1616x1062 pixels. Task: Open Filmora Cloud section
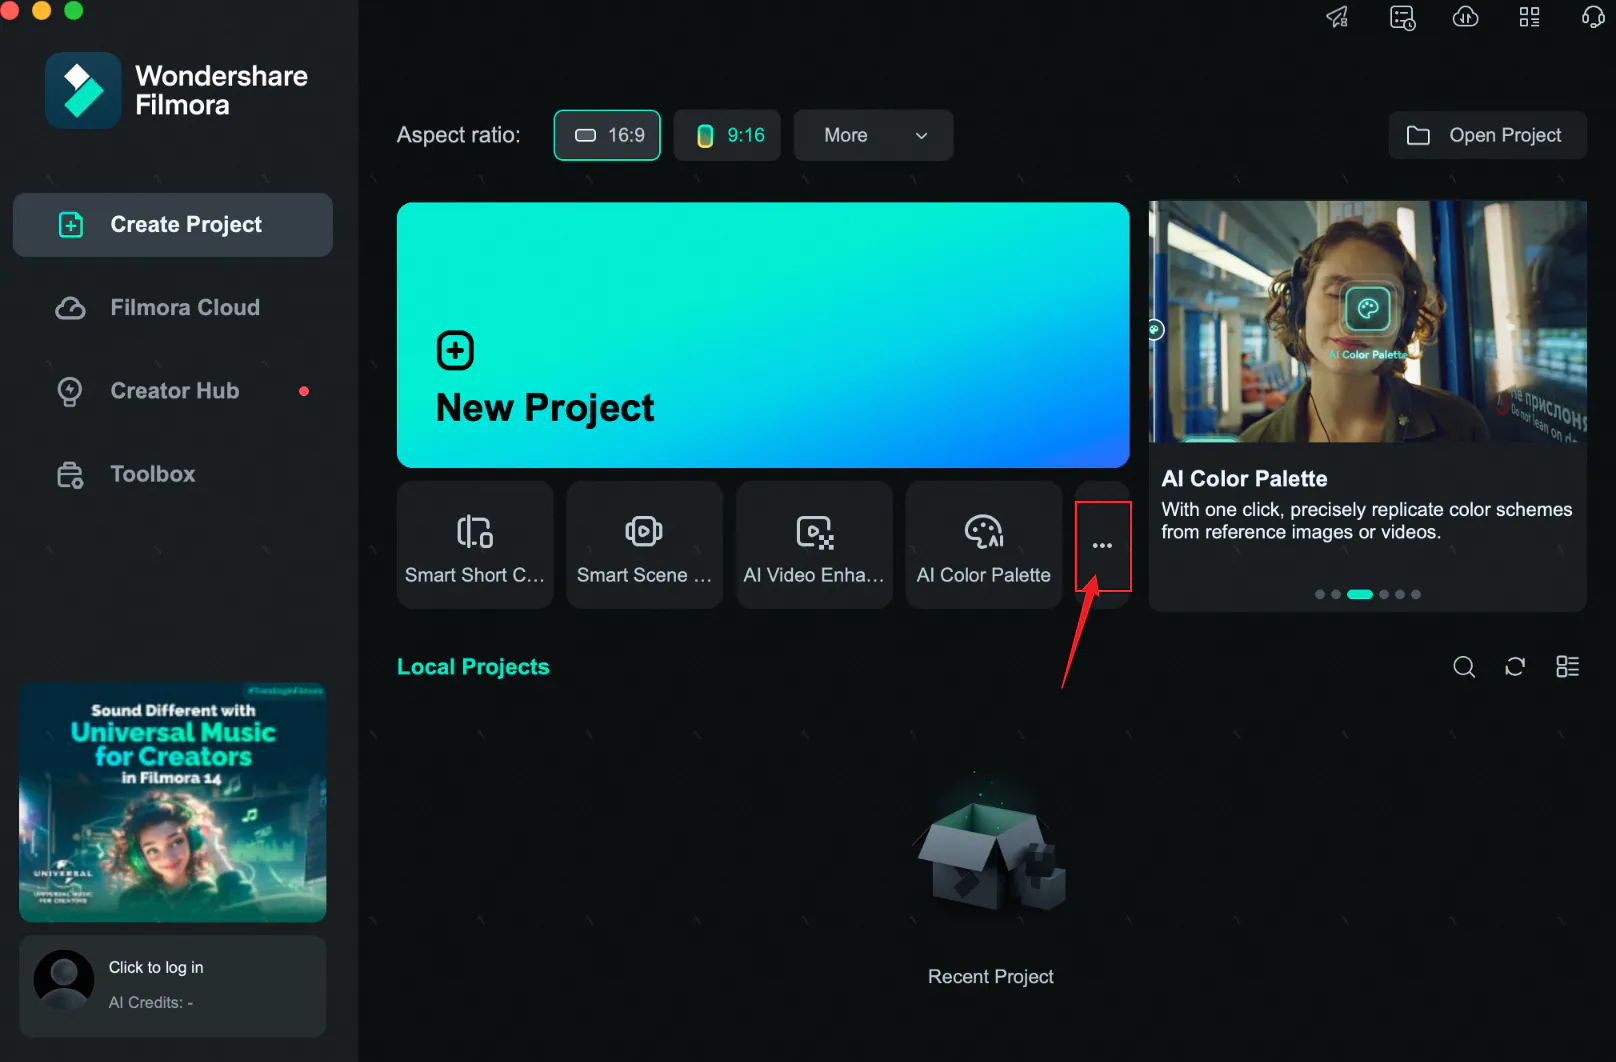click(x=173, y=308)
